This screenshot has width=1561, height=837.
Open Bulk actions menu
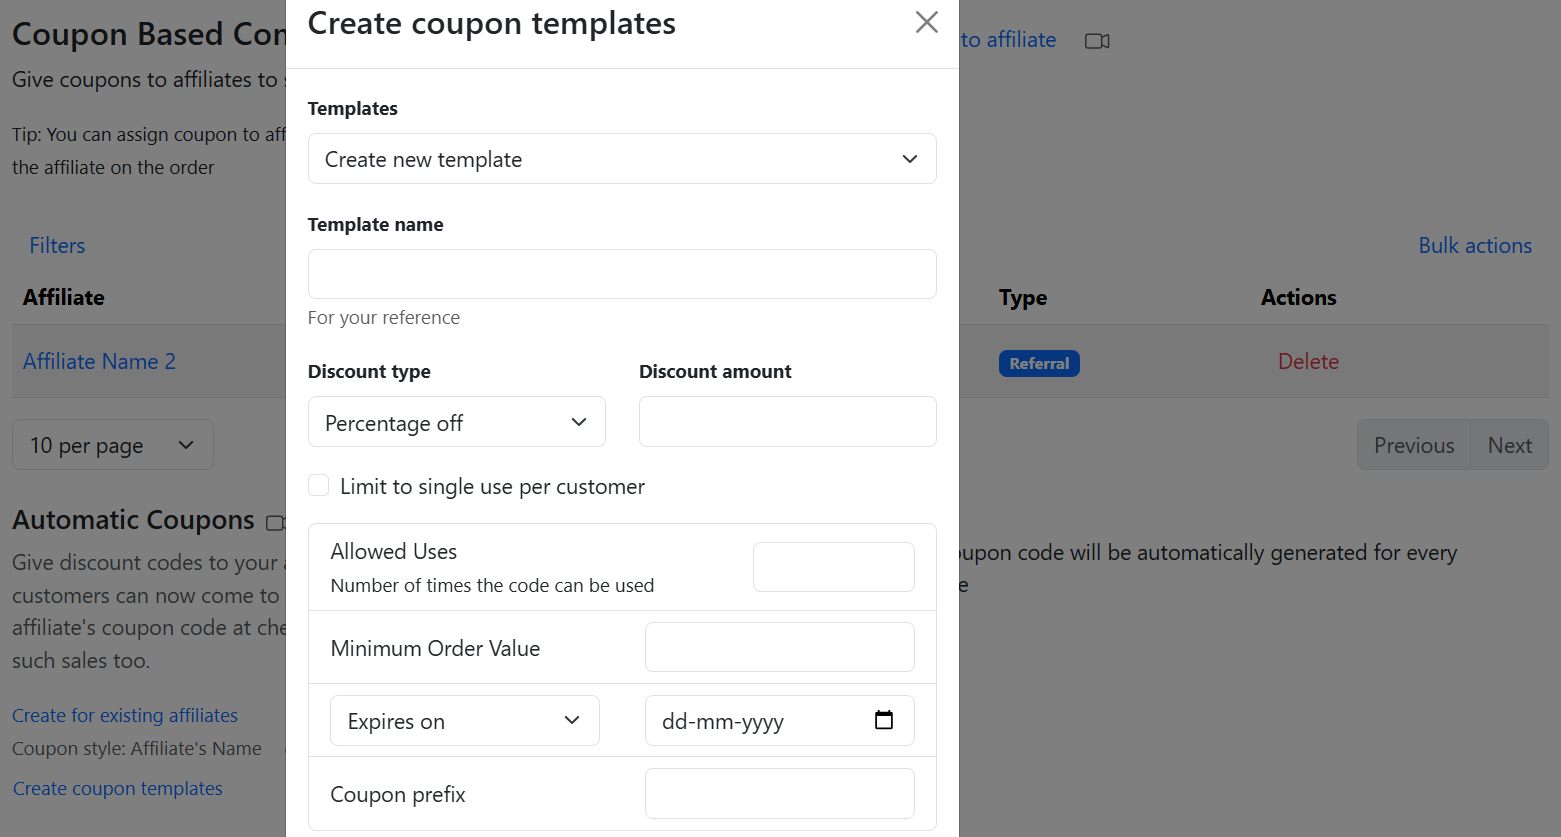click(1474, 246)
